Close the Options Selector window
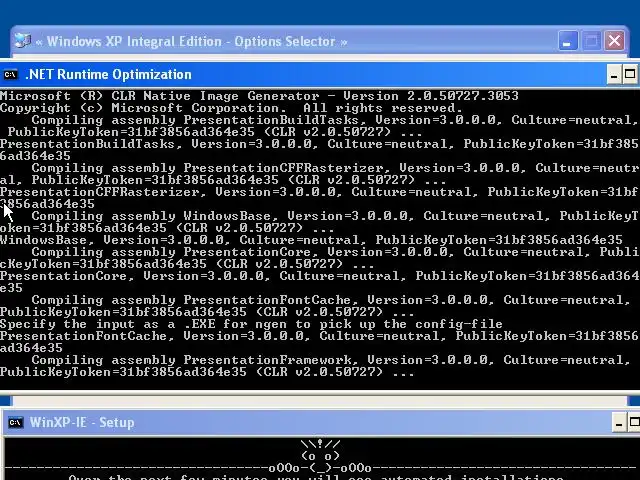 pos(615,41)
